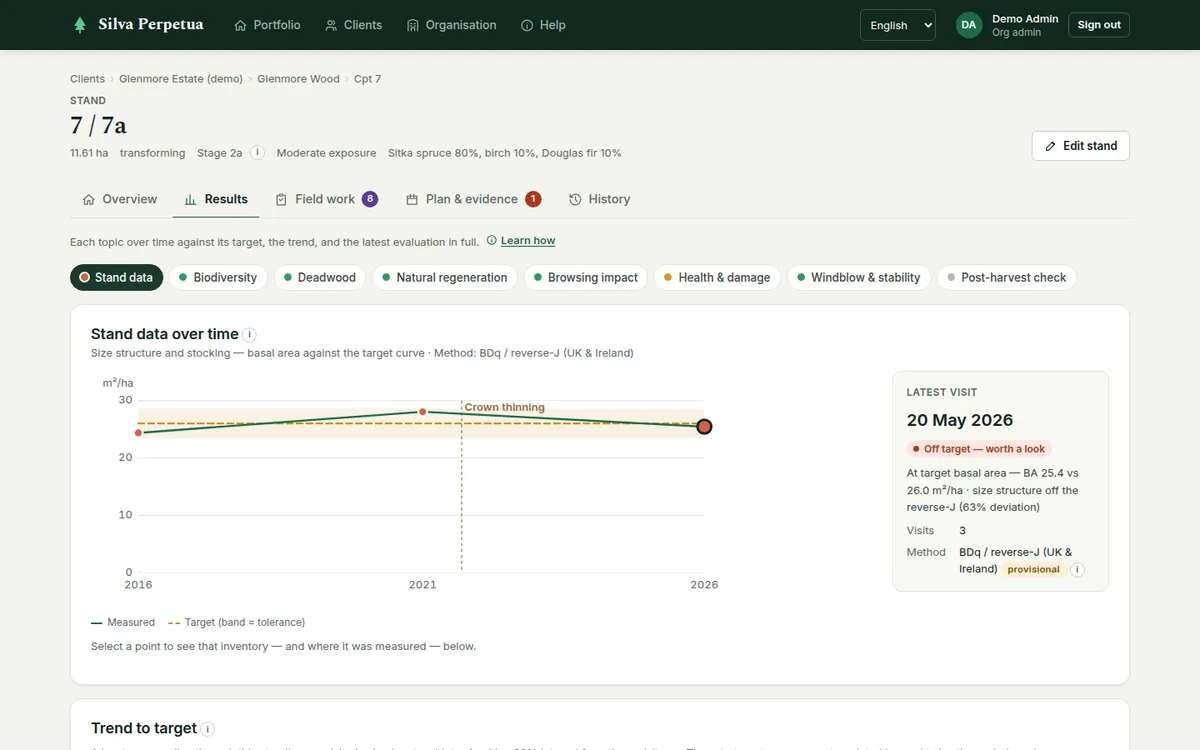Click the Off target — worth a look badge
The height and width of the screenshot is (750, 1200).
(979, 449)
